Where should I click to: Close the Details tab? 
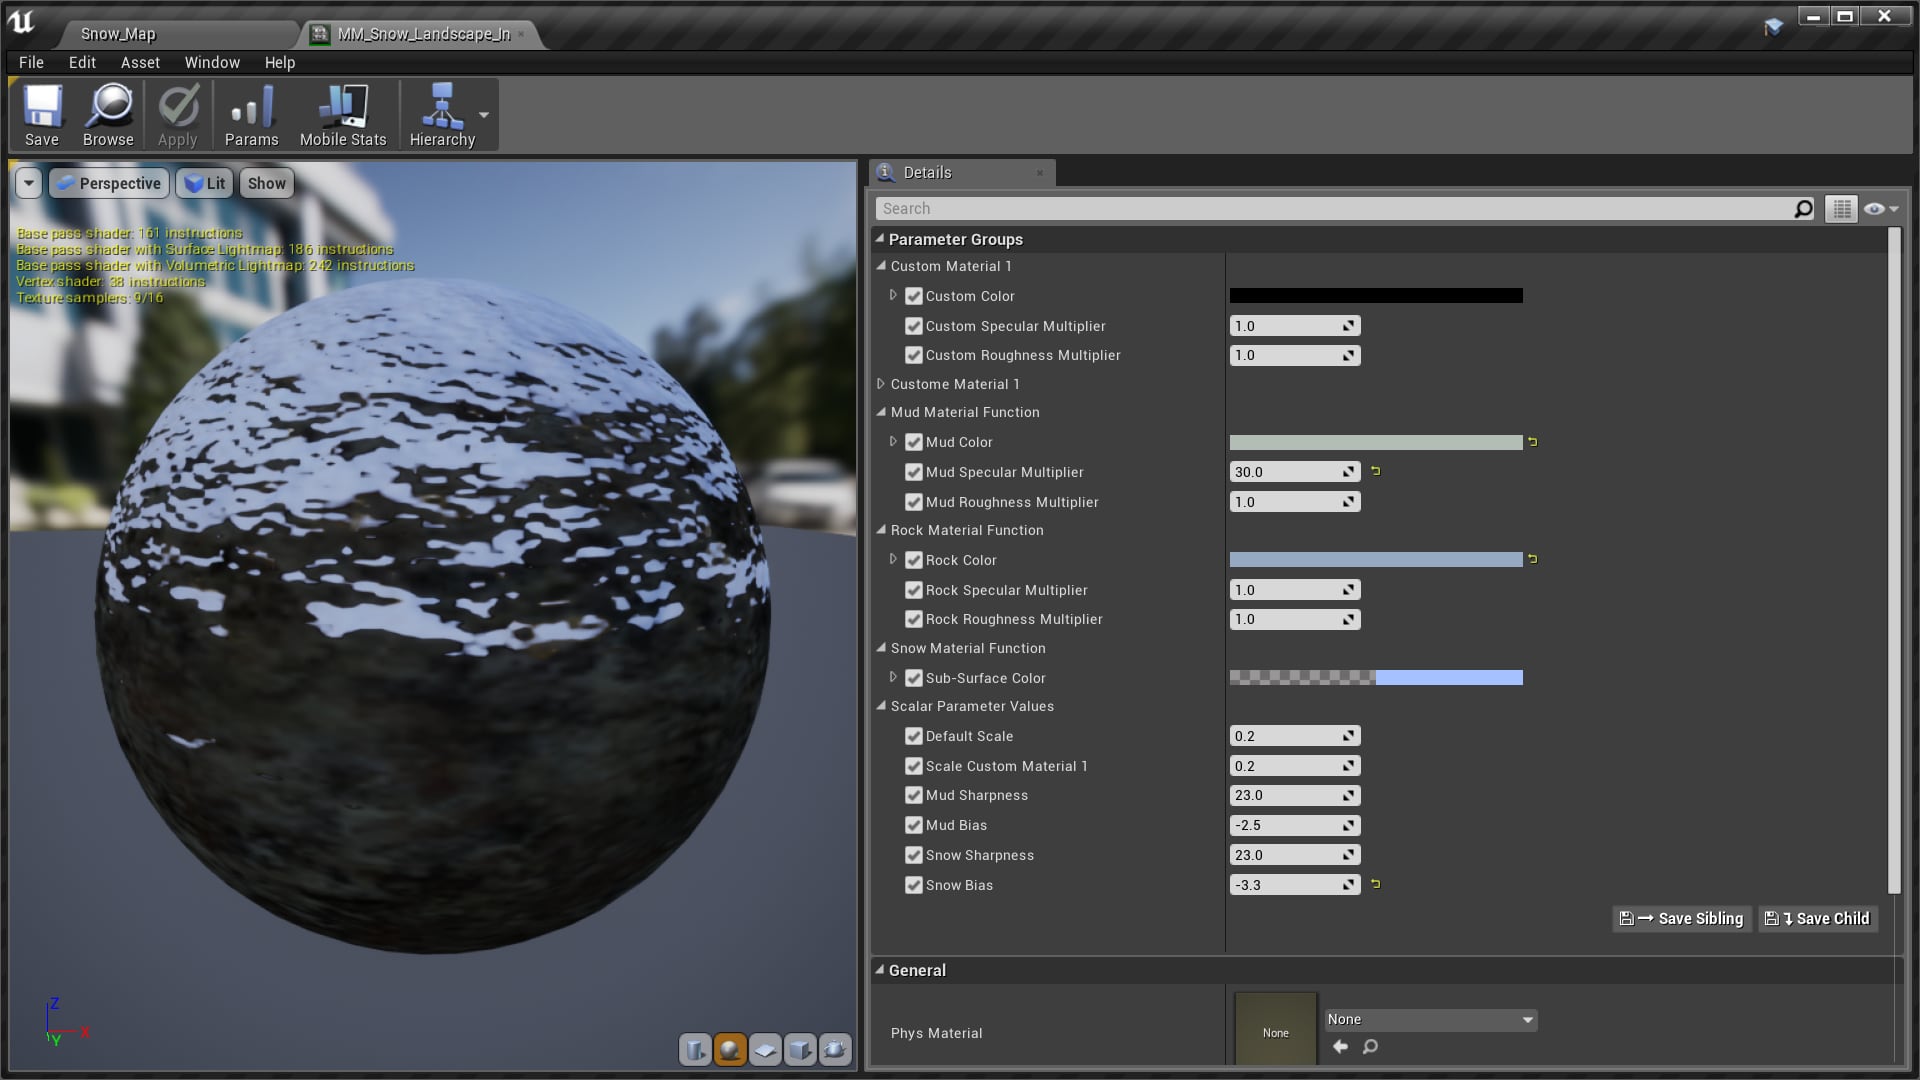coord(1040,173)
